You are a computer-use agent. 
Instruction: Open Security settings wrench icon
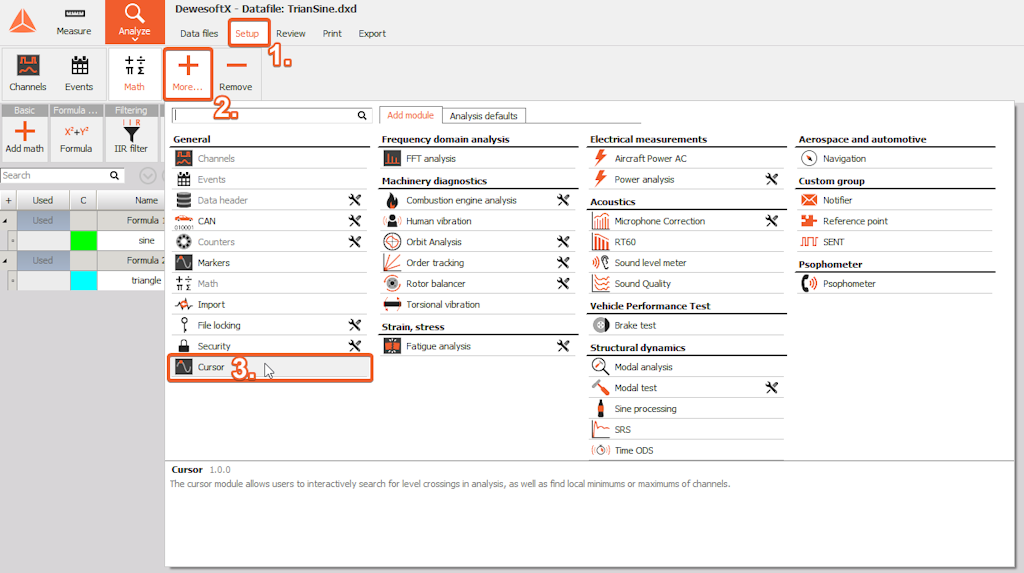355,346
